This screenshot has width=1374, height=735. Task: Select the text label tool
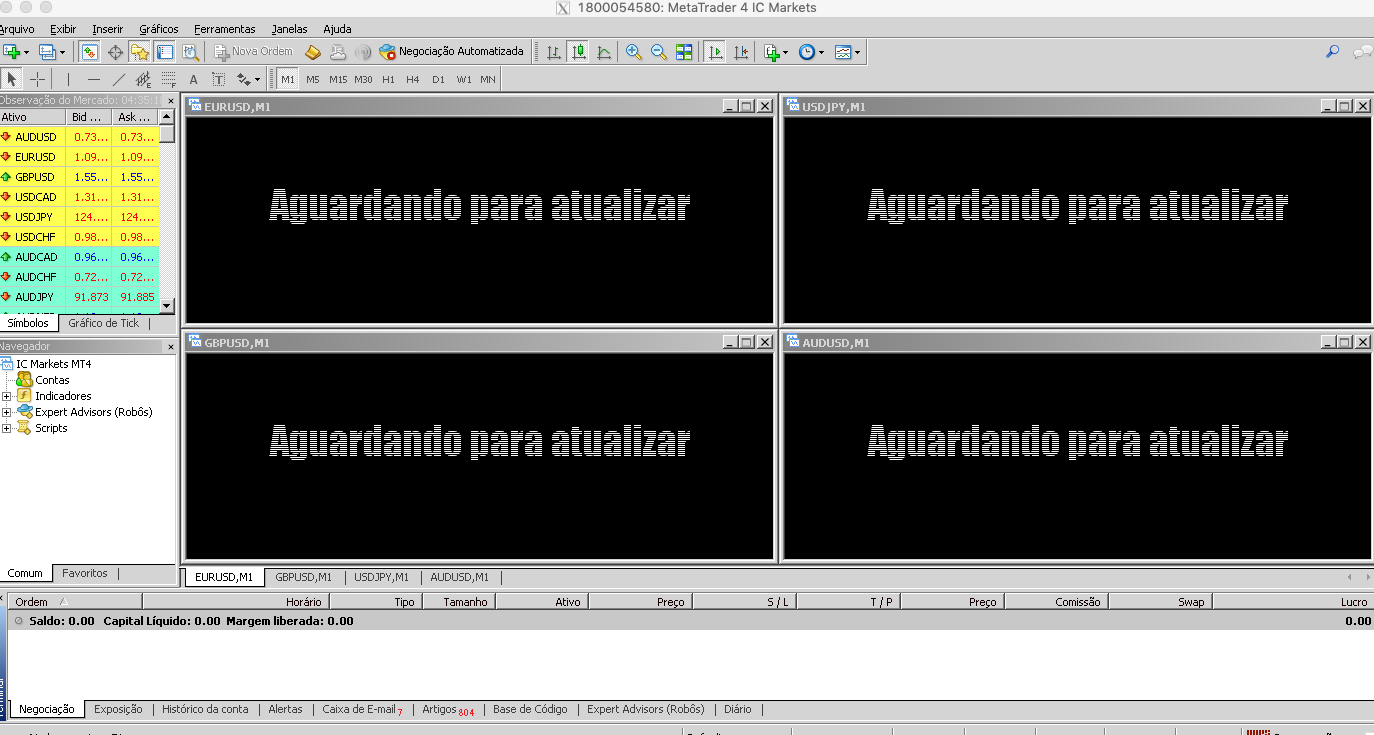[x=218, y=79]
